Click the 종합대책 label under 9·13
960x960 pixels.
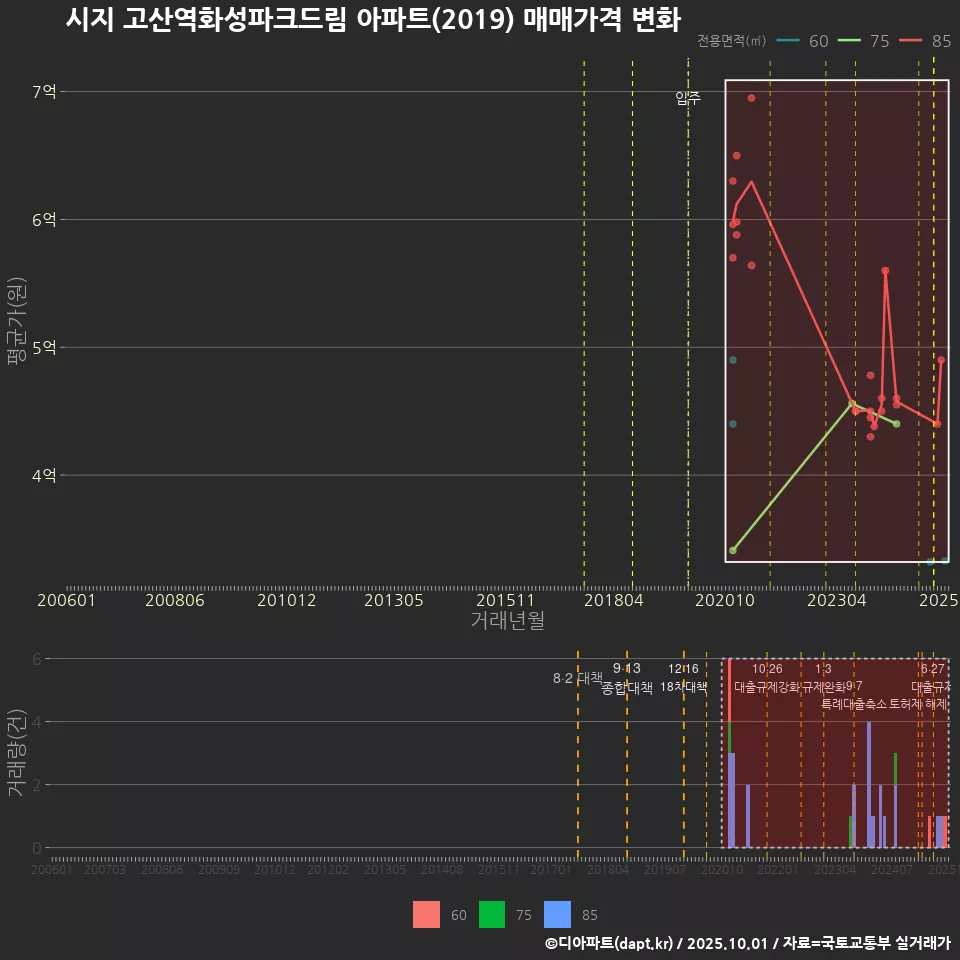click(627, 687)
